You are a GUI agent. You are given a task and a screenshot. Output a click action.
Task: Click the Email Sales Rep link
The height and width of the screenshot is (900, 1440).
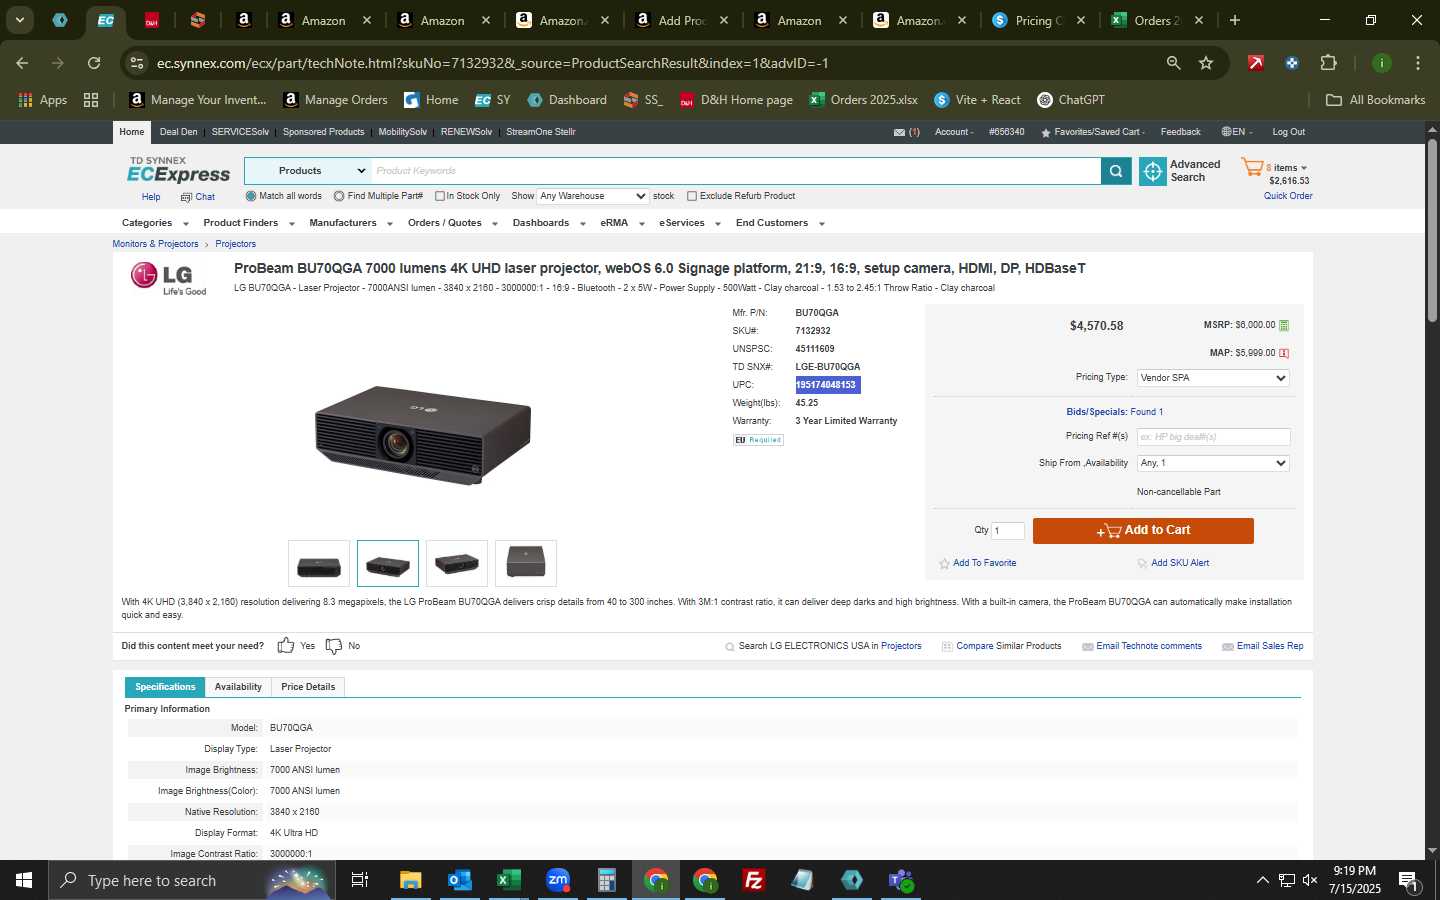(1270, 646)
